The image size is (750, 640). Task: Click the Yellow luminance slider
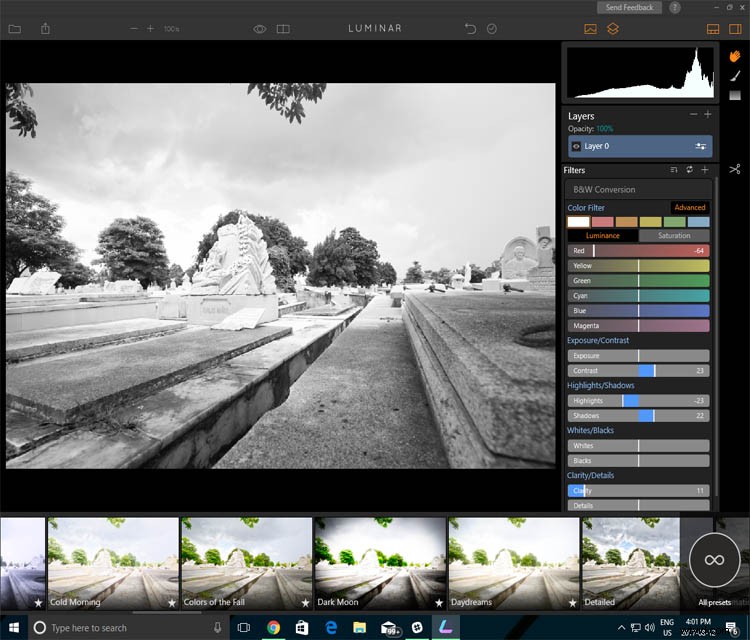(639, 266)
